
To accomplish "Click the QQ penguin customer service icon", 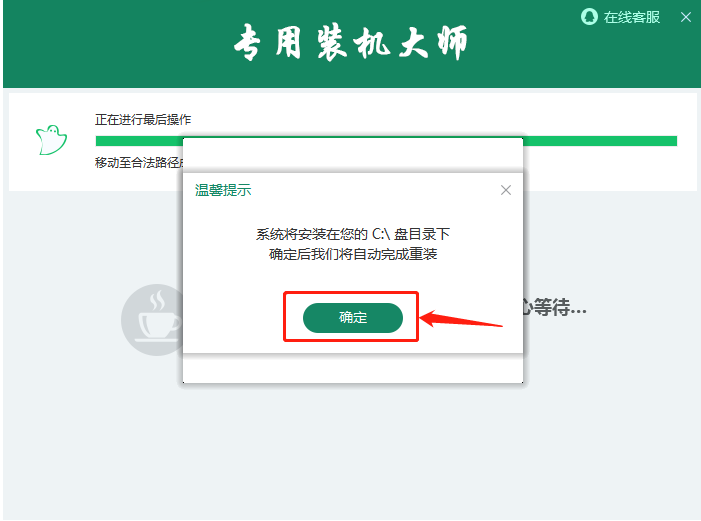I will click(x=589, y=17).
